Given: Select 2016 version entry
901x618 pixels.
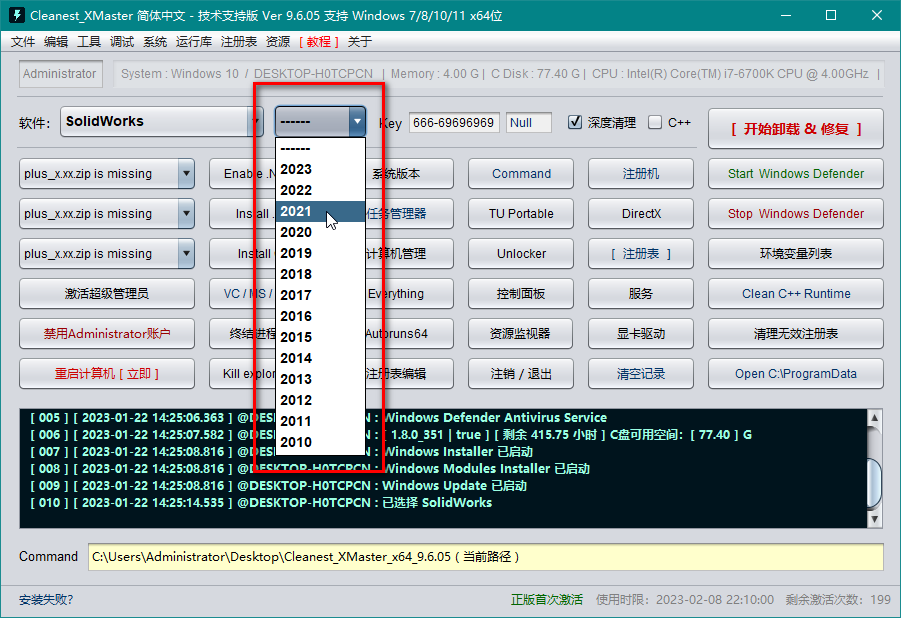Looking at the screenshot, I should coord(320,316).
